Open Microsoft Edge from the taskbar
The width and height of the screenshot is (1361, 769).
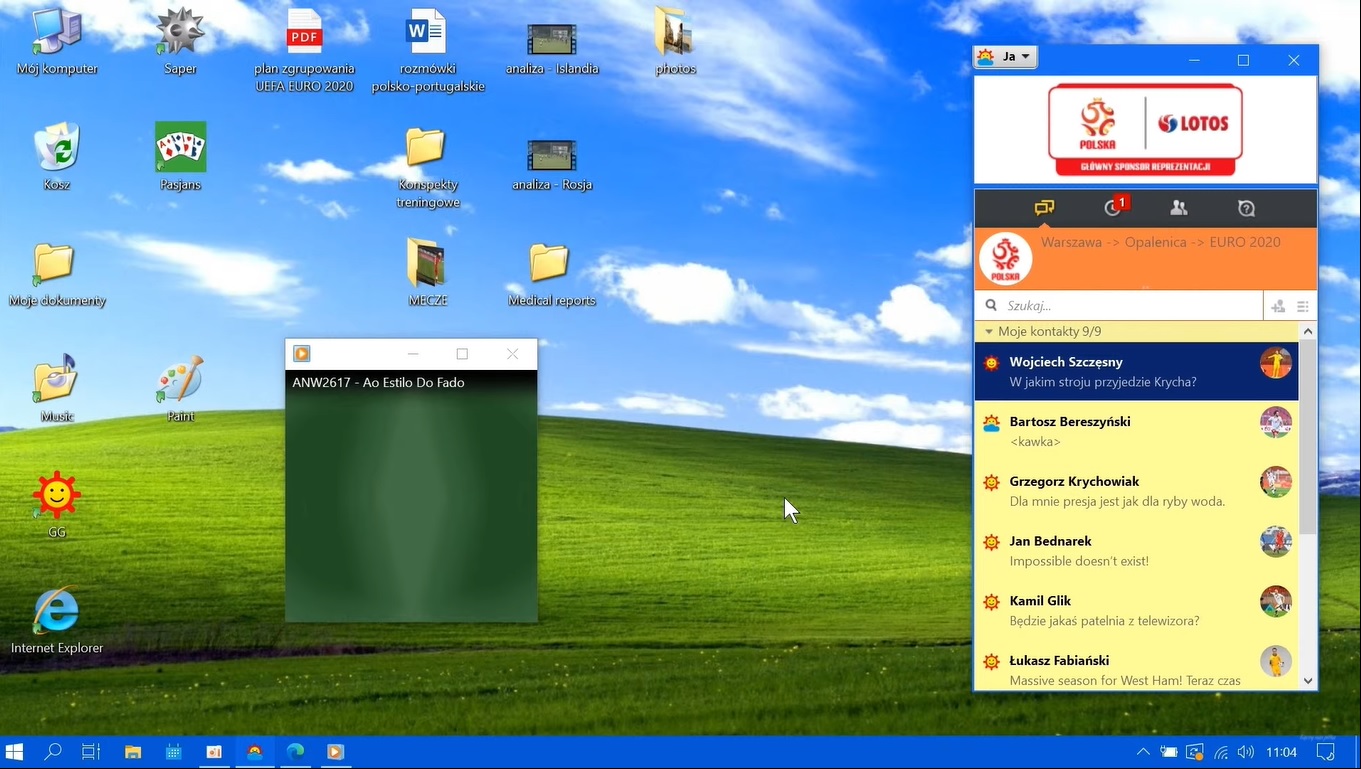coord(295,752)
